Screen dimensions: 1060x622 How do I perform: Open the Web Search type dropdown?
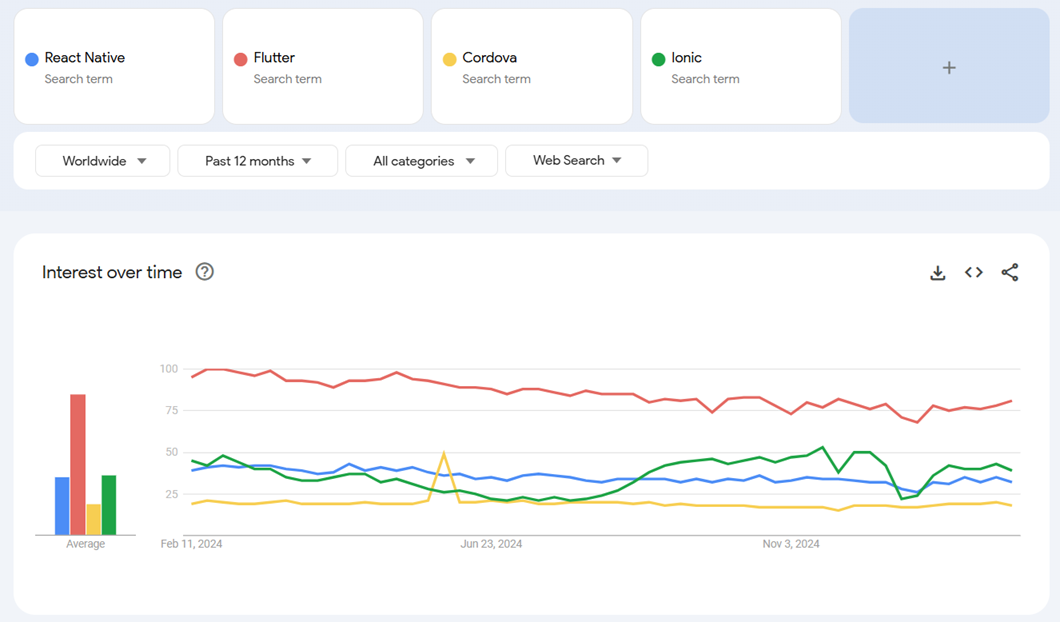[x=577, y=160]
